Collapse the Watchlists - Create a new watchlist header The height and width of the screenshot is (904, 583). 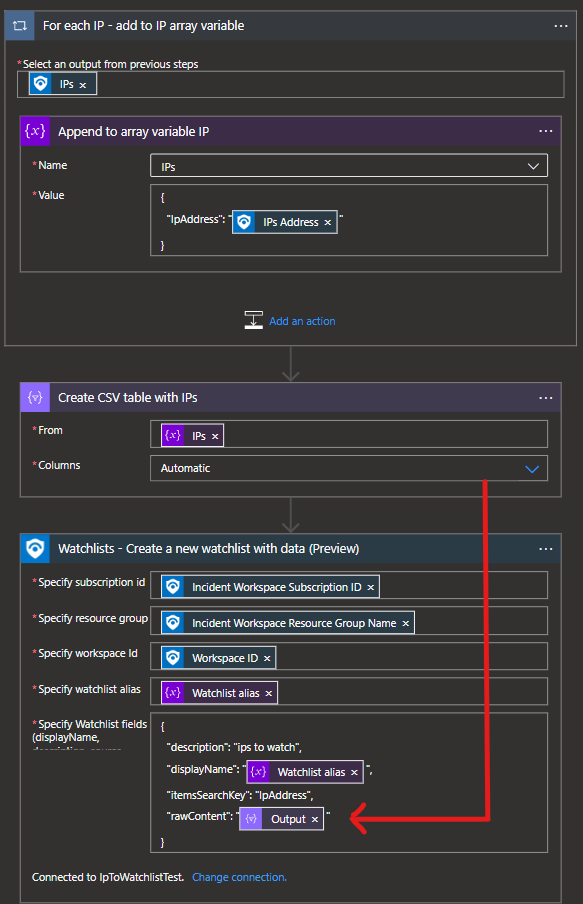[x=291, y=548]
